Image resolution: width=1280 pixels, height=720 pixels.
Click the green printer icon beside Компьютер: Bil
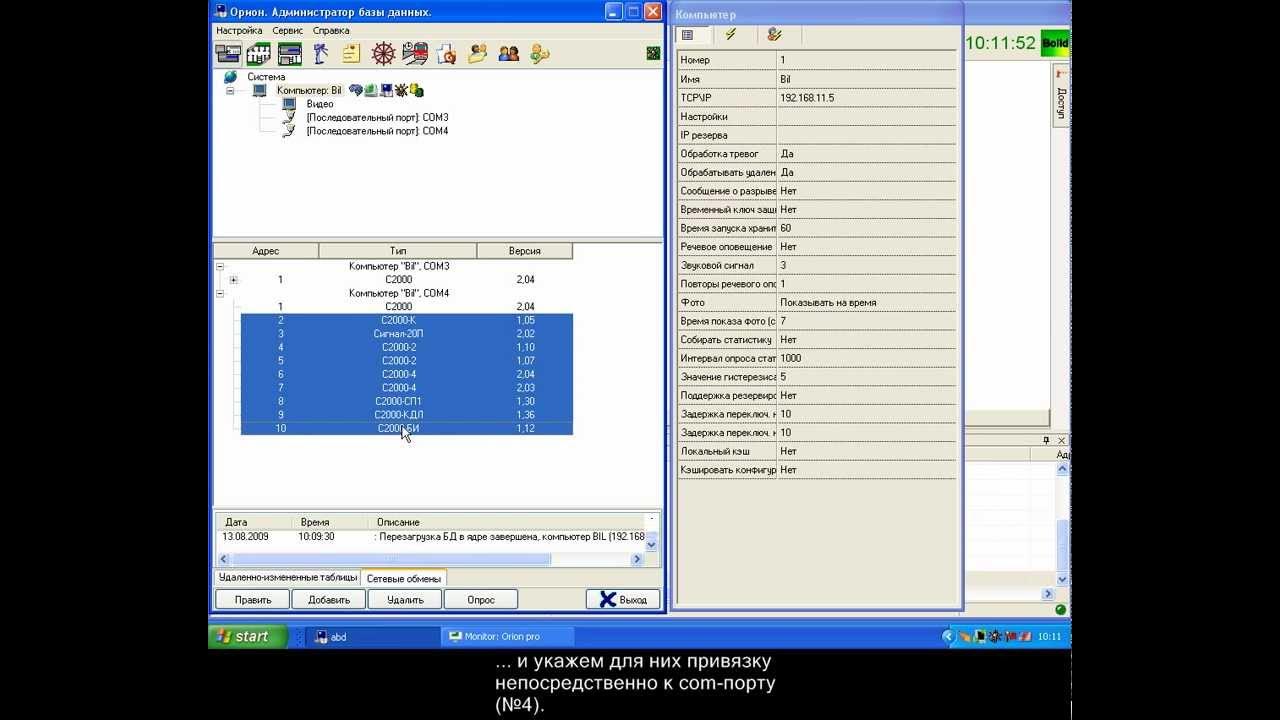pyautogui.click(x=370, y=90)
